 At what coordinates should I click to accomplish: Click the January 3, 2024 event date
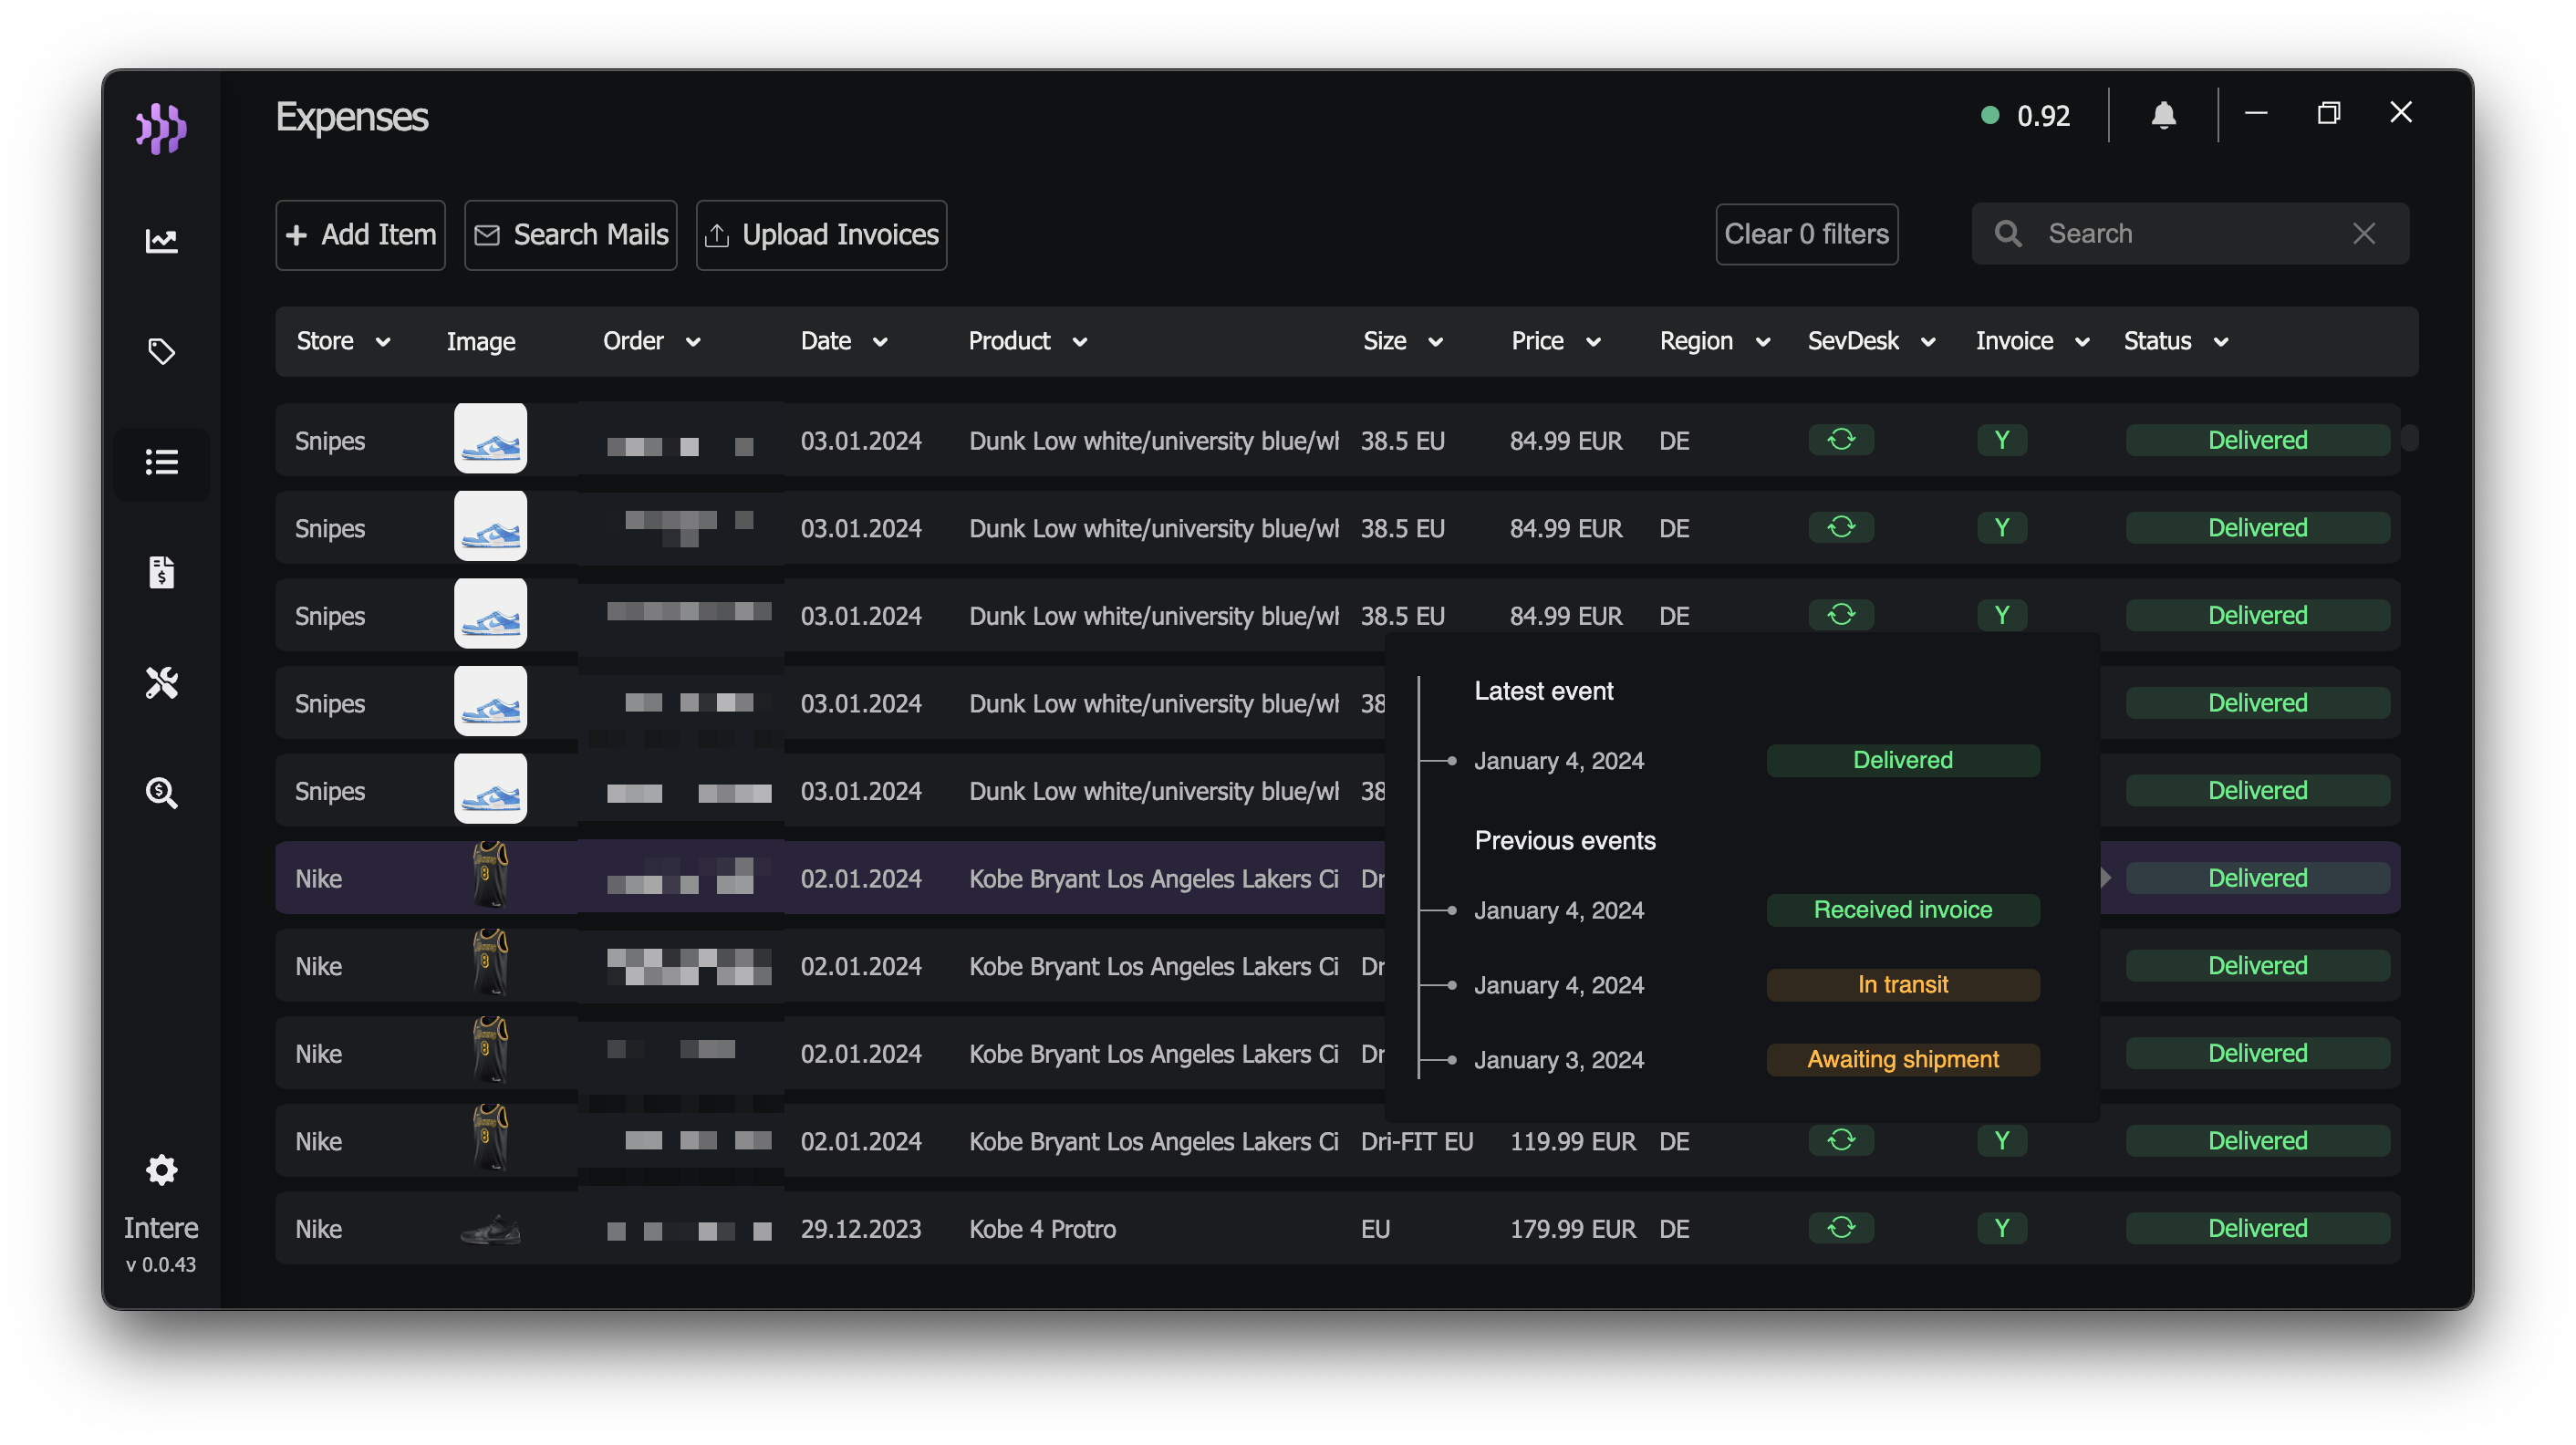(x=1559, y=1060)
